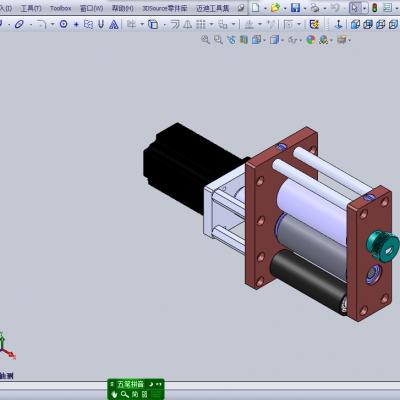Select the Point sketch tool
Viewport: 400px width, 400px height.
click(x=76, y=24)
